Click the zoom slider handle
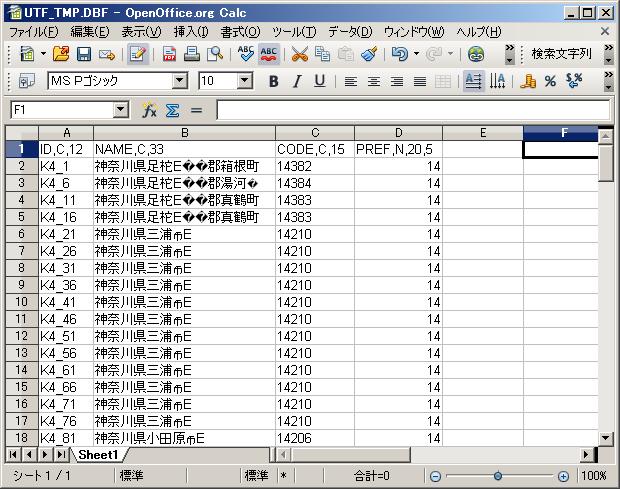 [497, 476]
